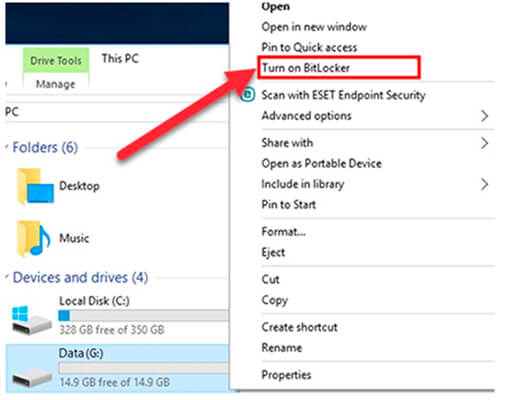Select Pin to Quick access
The width and height of the screenshot is (513, 400).
coord(309,47)
